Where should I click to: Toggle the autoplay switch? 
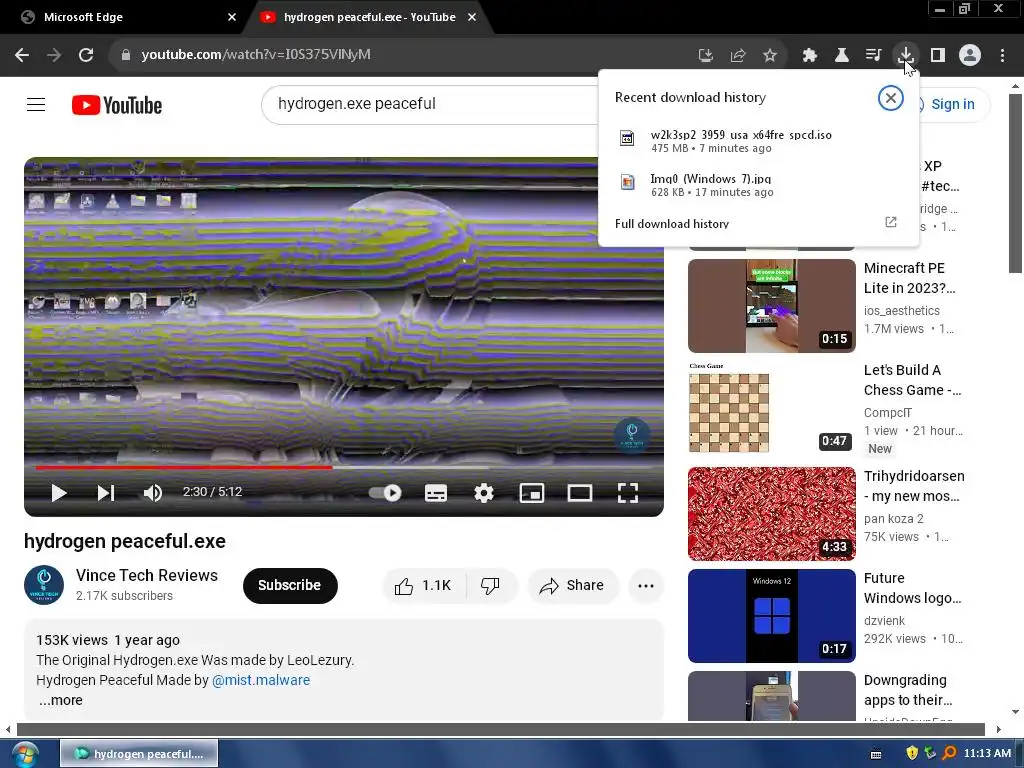(x=385, y=493)
